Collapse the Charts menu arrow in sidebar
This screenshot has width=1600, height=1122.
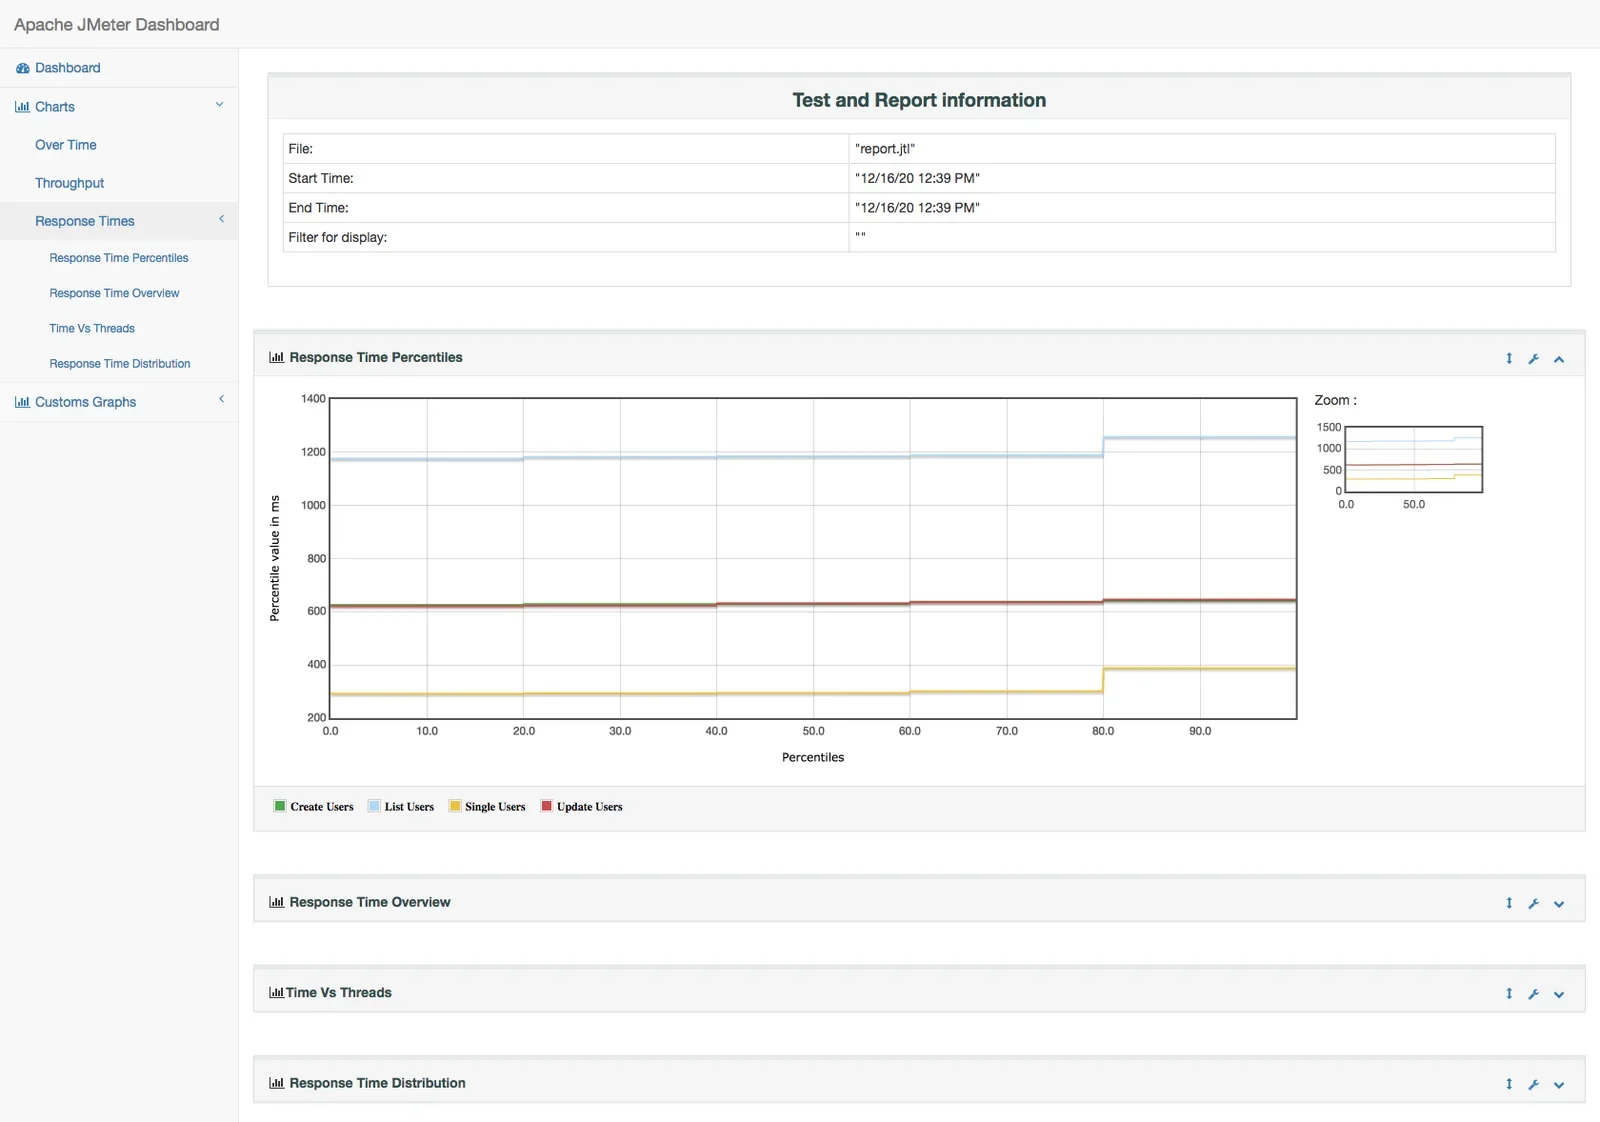[x=219, y=105]
